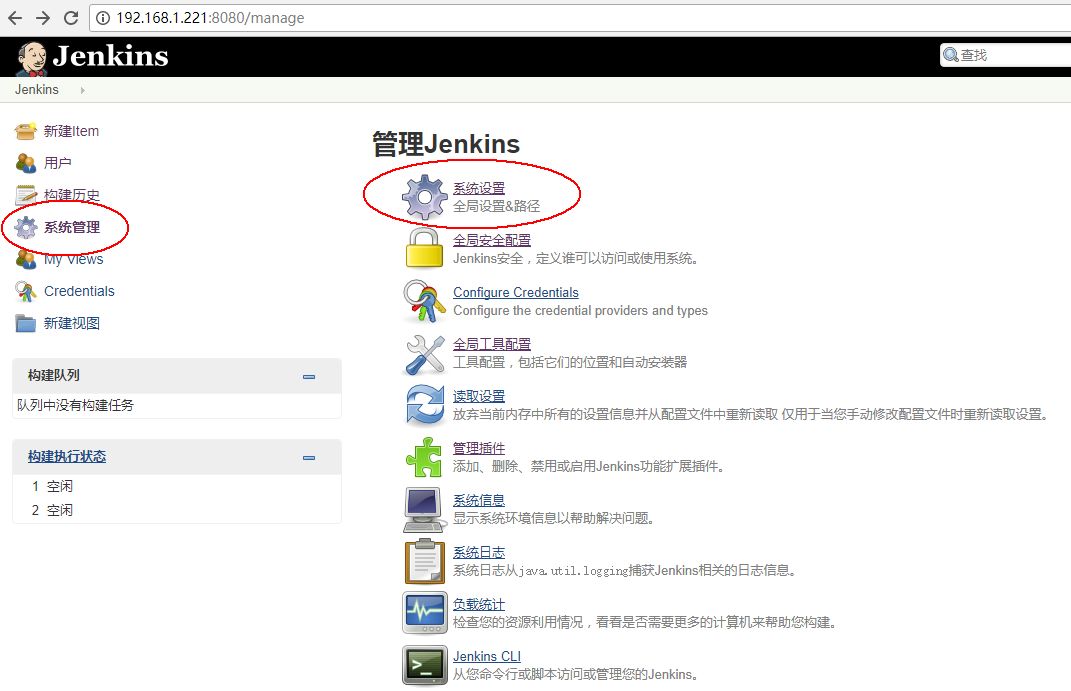This screenshot has width=1071, height=691.
Task: Open 新建Item from the side menu
Action: click(71, 131)
